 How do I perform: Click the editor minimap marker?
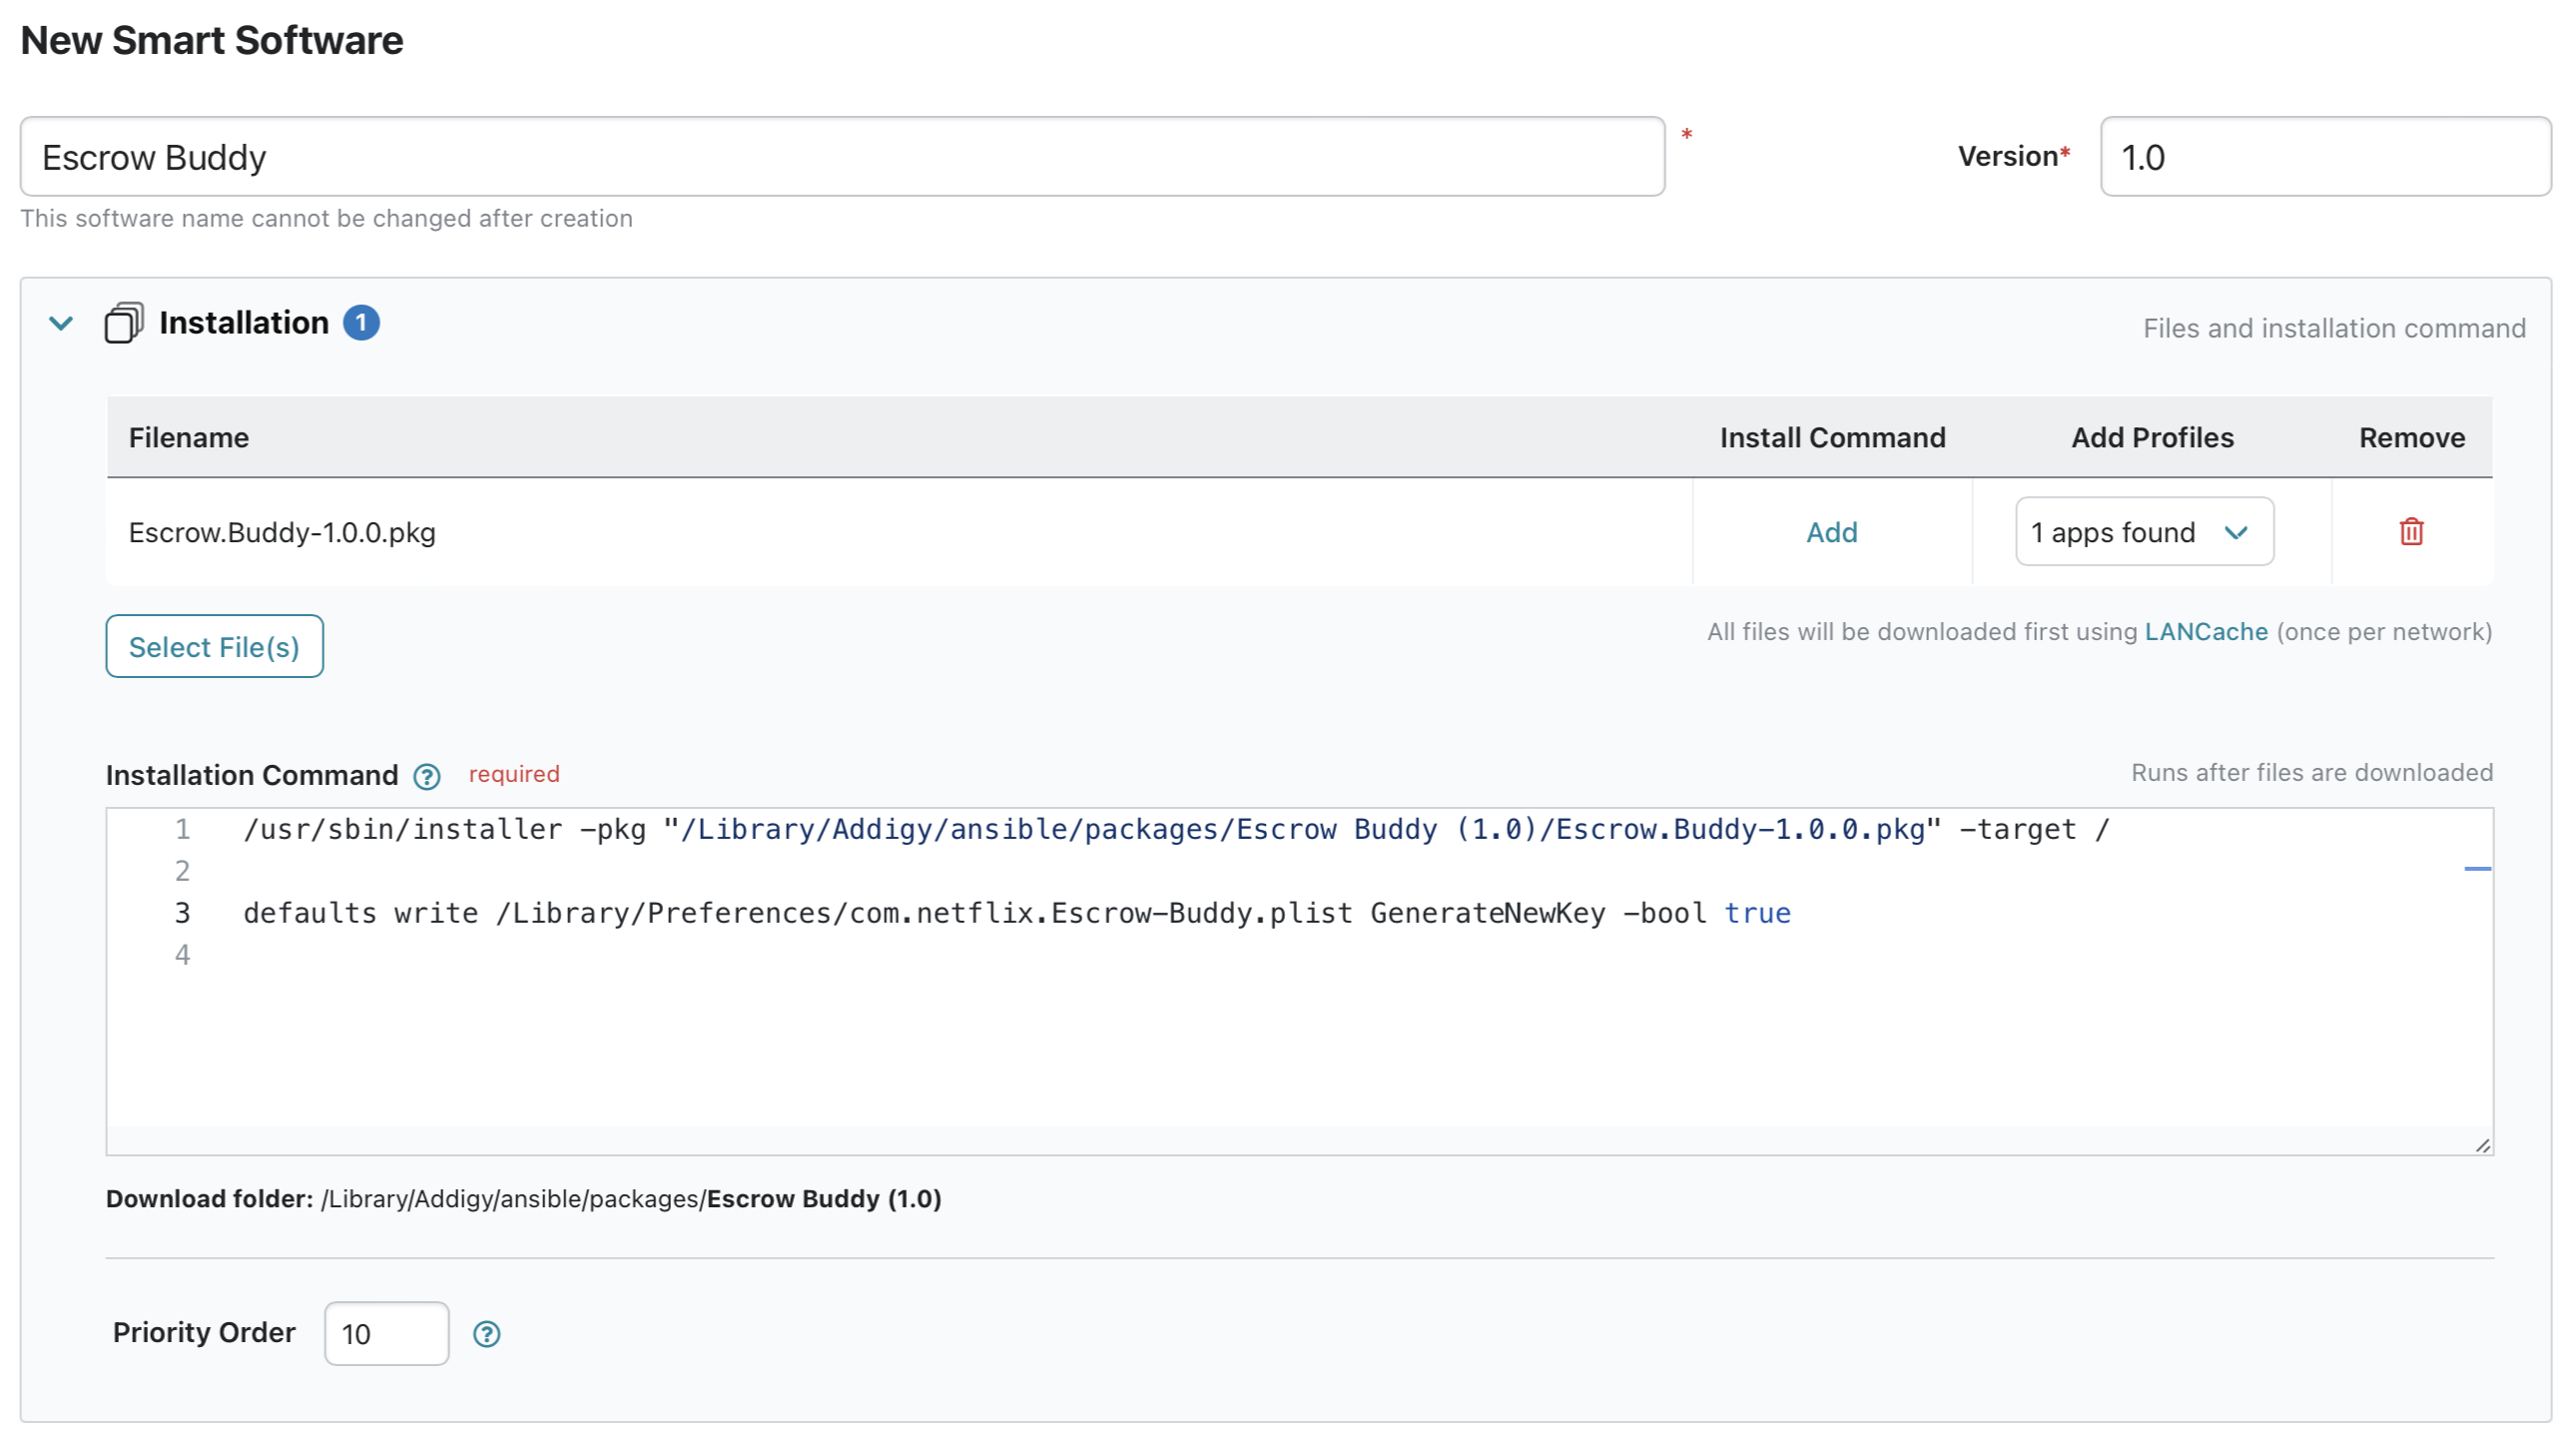[x=2477, y=869]
